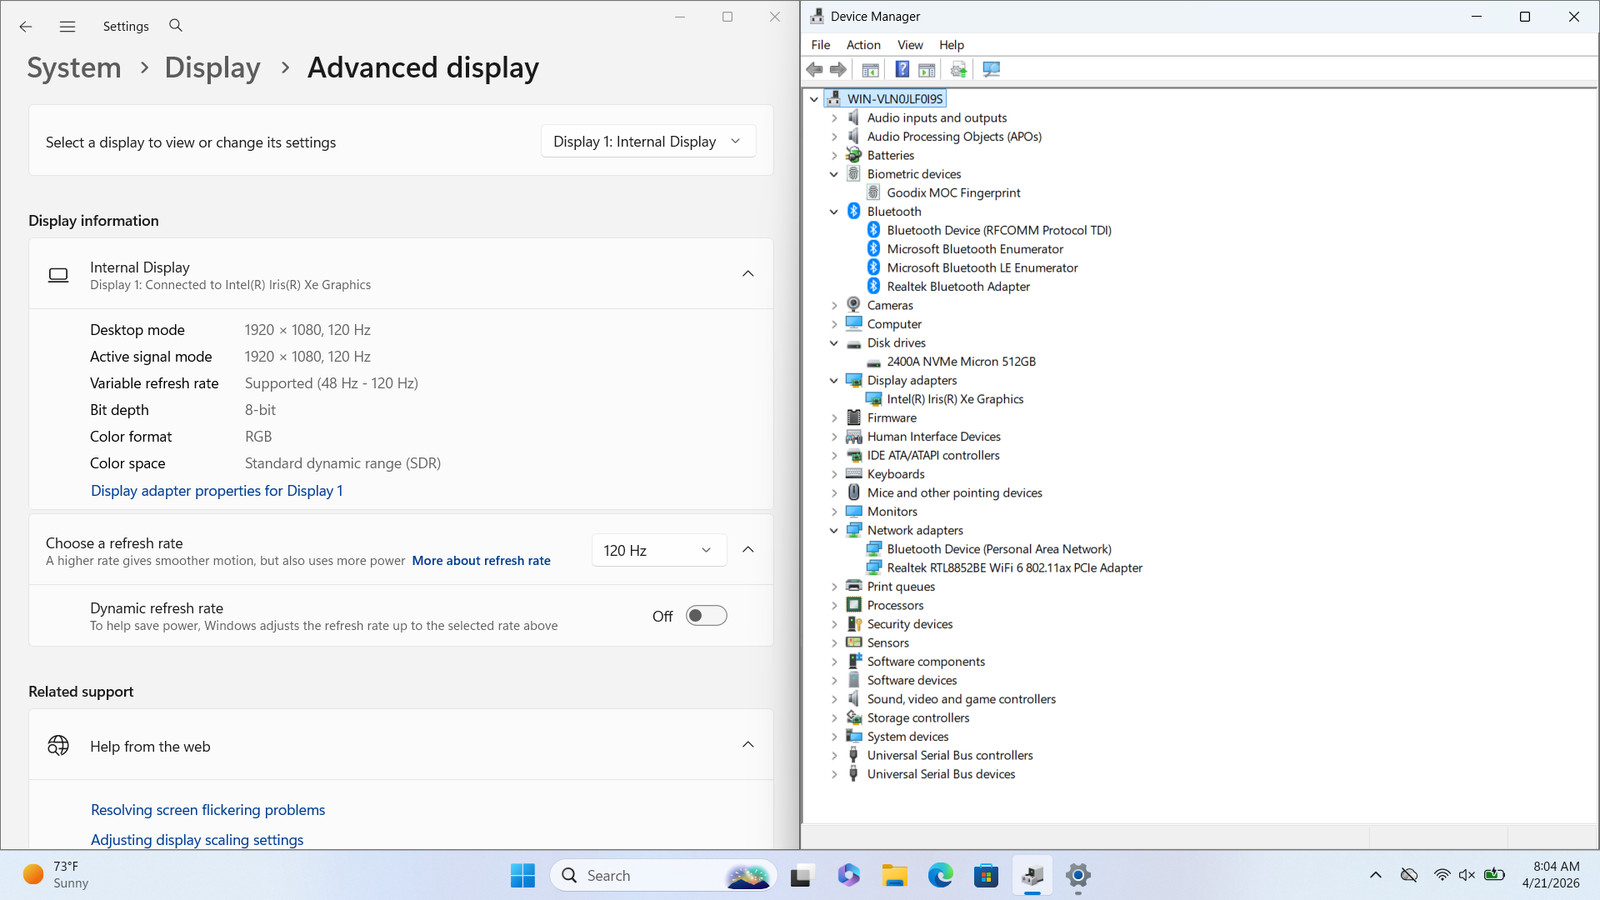Screen dimensions: 1600x900
Task: Open the Display 1: Internal Display dropdown
Action: point(648,141)
